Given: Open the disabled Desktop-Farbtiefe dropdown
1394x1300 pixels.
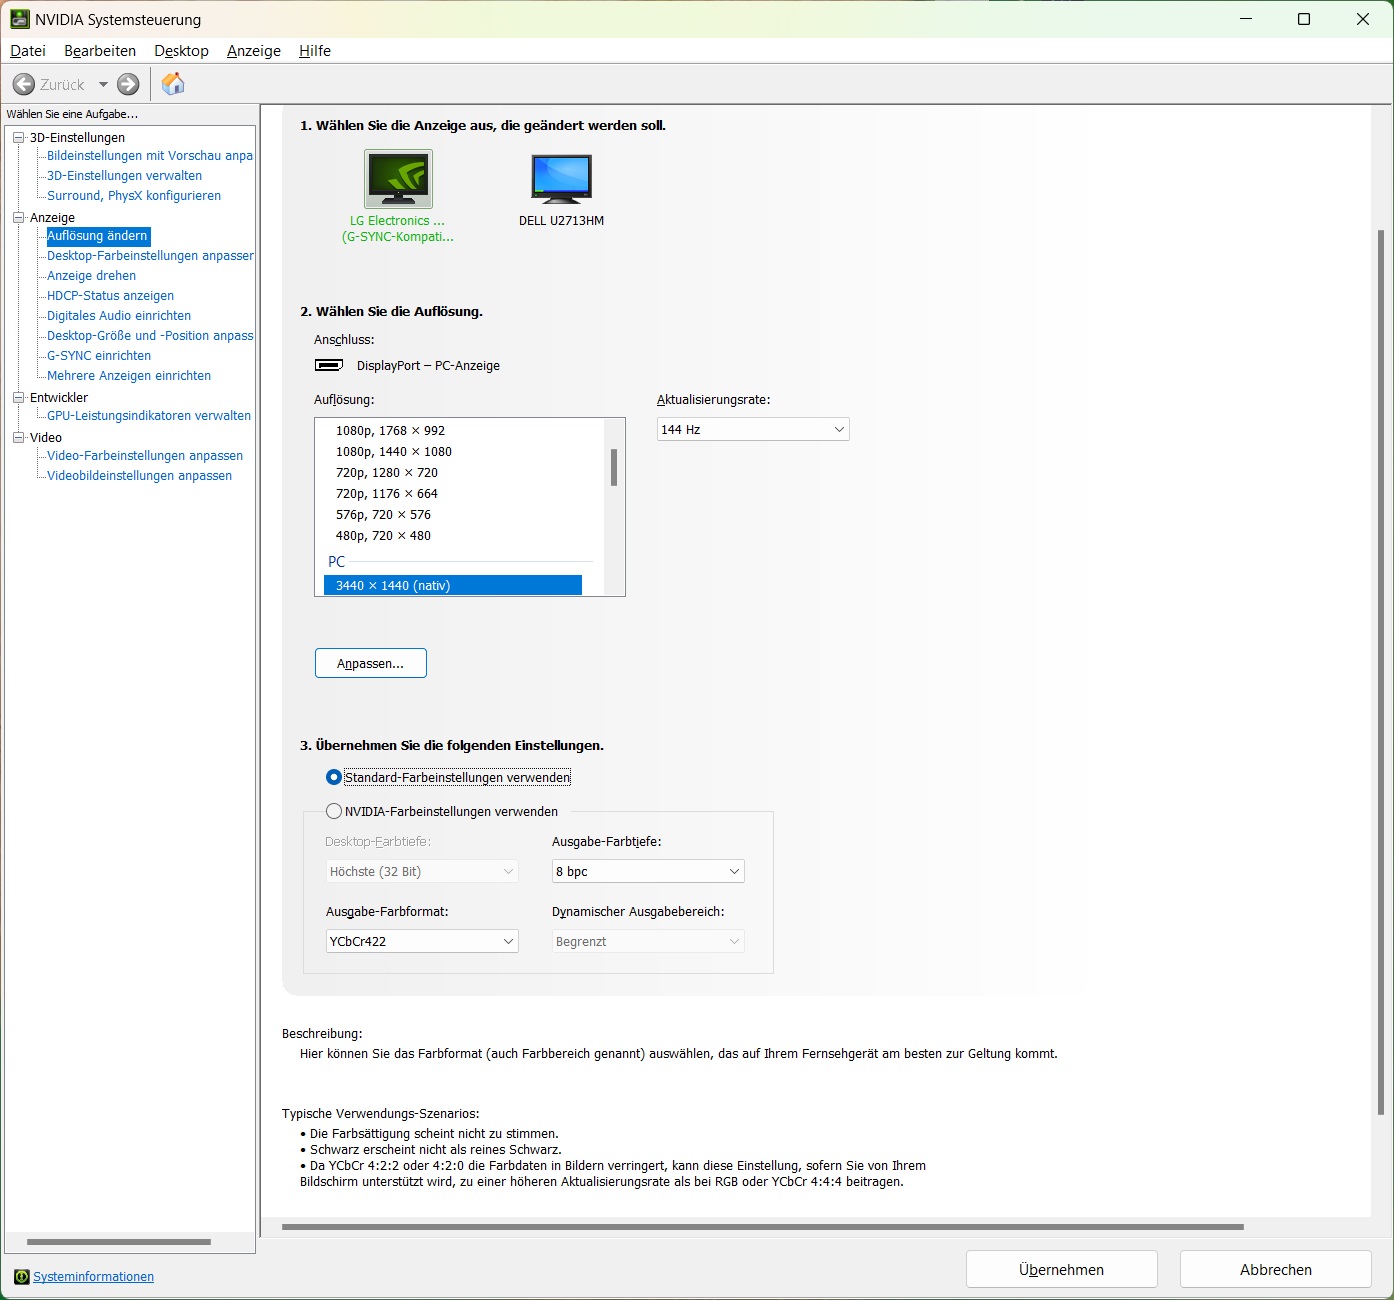Looking at the screenshot, I should (422, 871).
